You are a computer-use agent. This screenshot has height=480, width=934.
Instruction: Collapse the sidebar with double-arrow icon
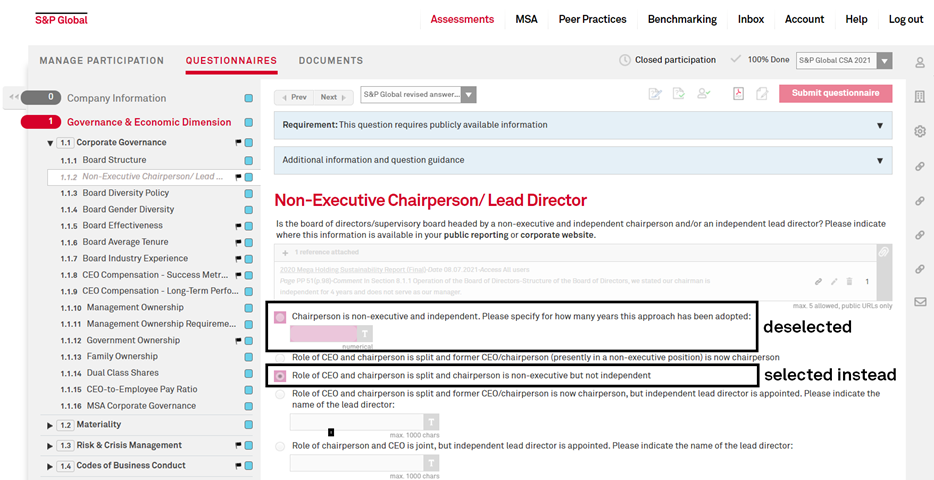click(x=13, y=97)
